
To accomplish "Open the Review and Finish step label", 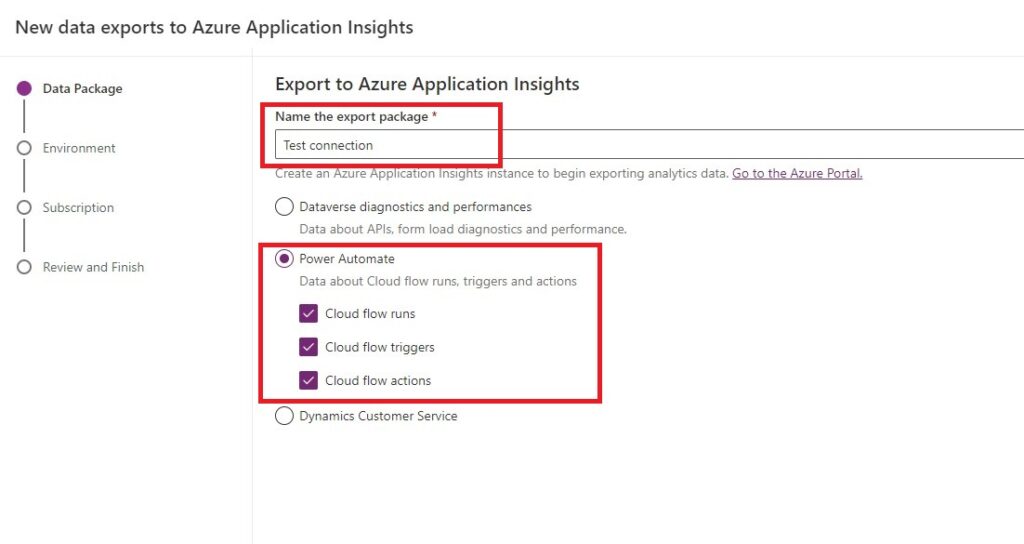I will coord(93,267).
